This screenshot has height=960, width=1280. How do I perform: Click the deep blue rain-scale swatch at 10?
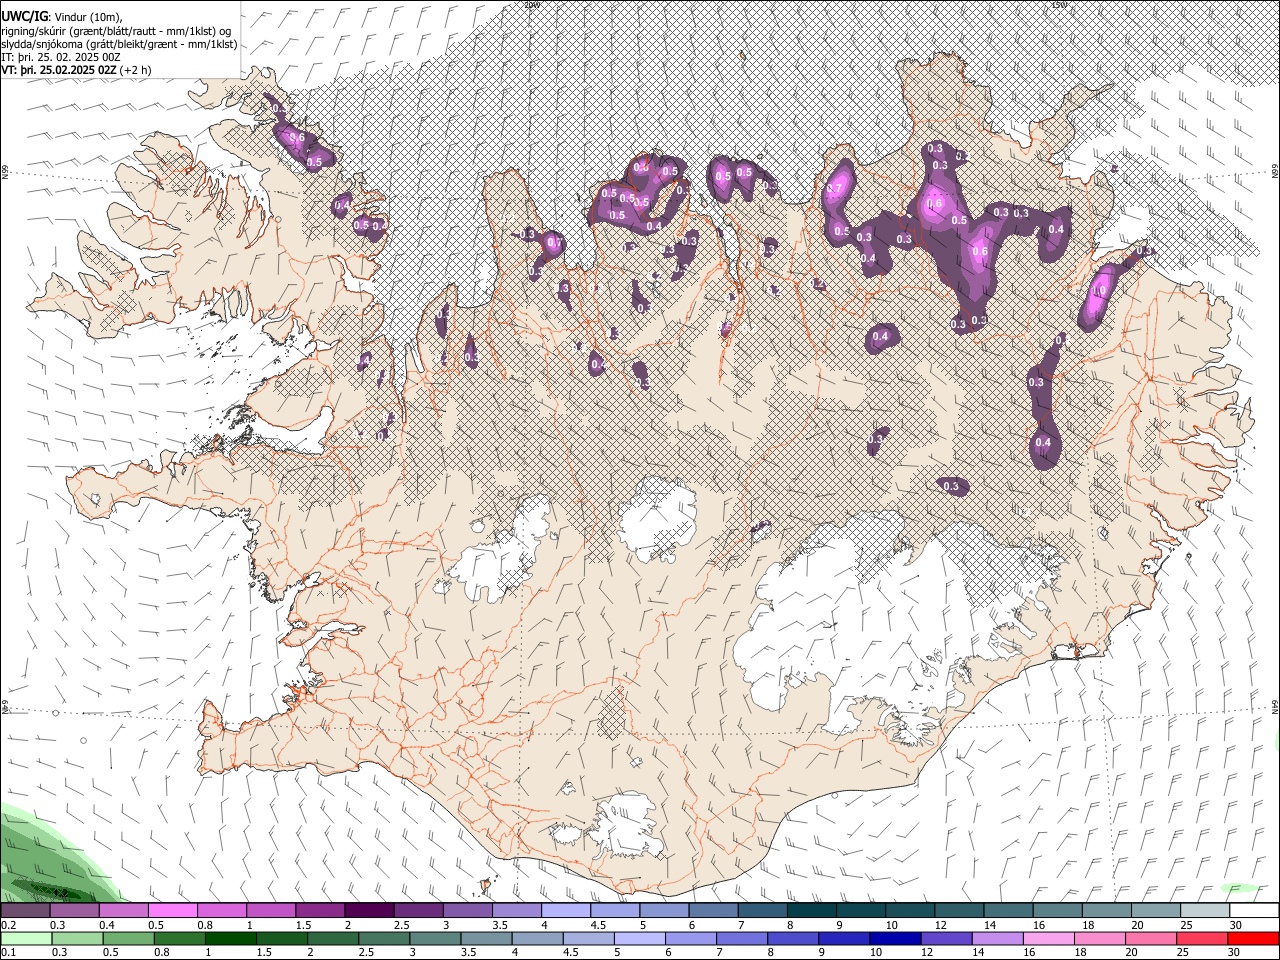pos(895,939)
